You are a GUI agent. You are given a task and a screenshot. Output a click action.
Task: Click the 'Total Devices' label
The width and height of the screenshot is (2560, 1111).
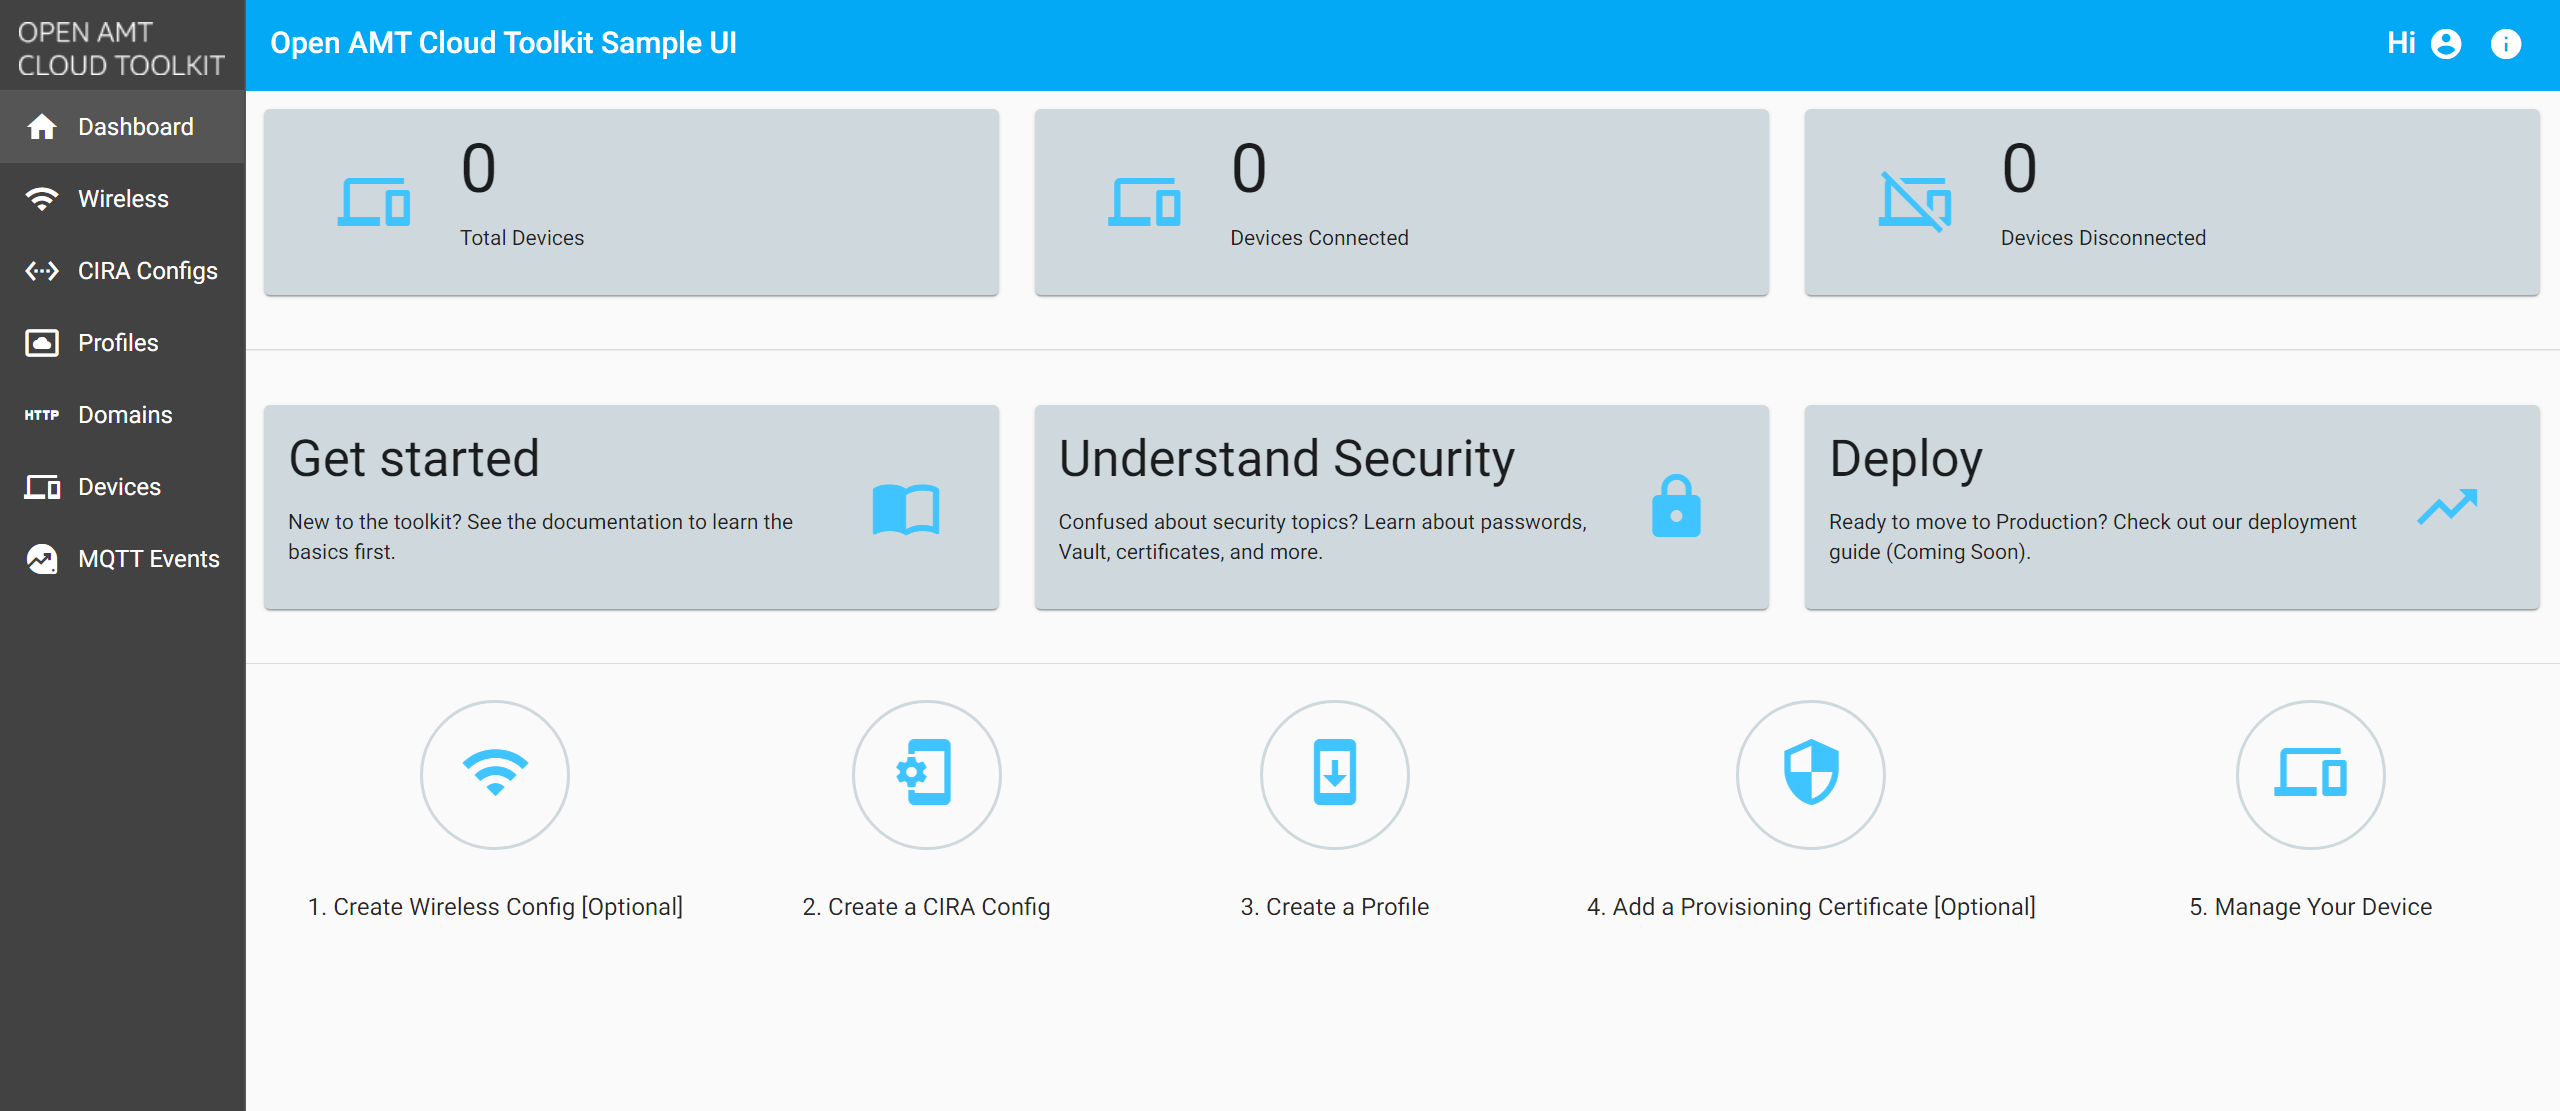click(522, 238)
